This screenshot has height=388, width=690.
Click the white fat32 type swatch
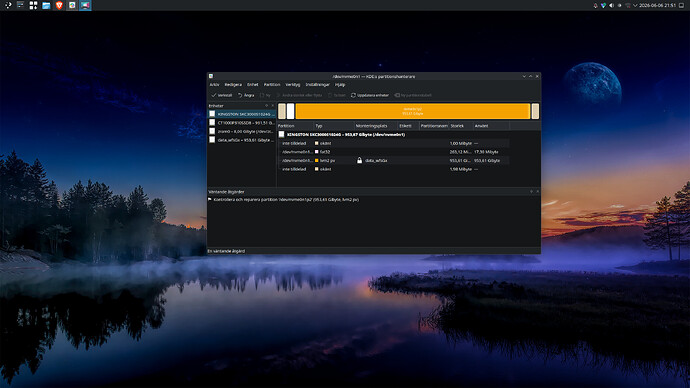(x=316, y=152)
